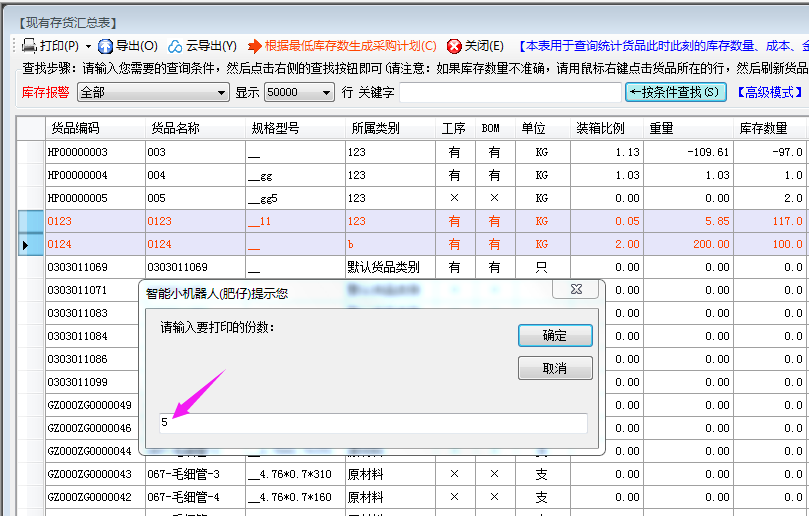Expand the display rows 50000 dropdown

(x=327, y=93)
